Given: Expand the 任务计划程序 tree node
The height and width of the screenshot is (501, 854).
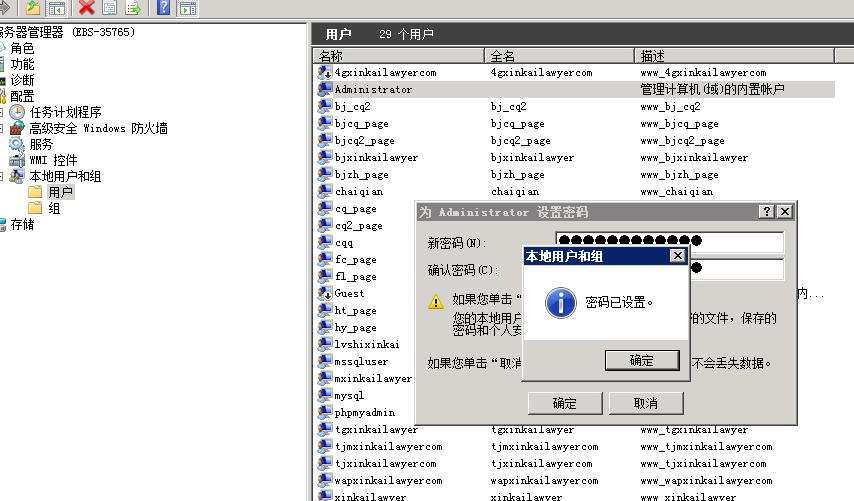Looking at the screenshot, I should click(4, 112).
